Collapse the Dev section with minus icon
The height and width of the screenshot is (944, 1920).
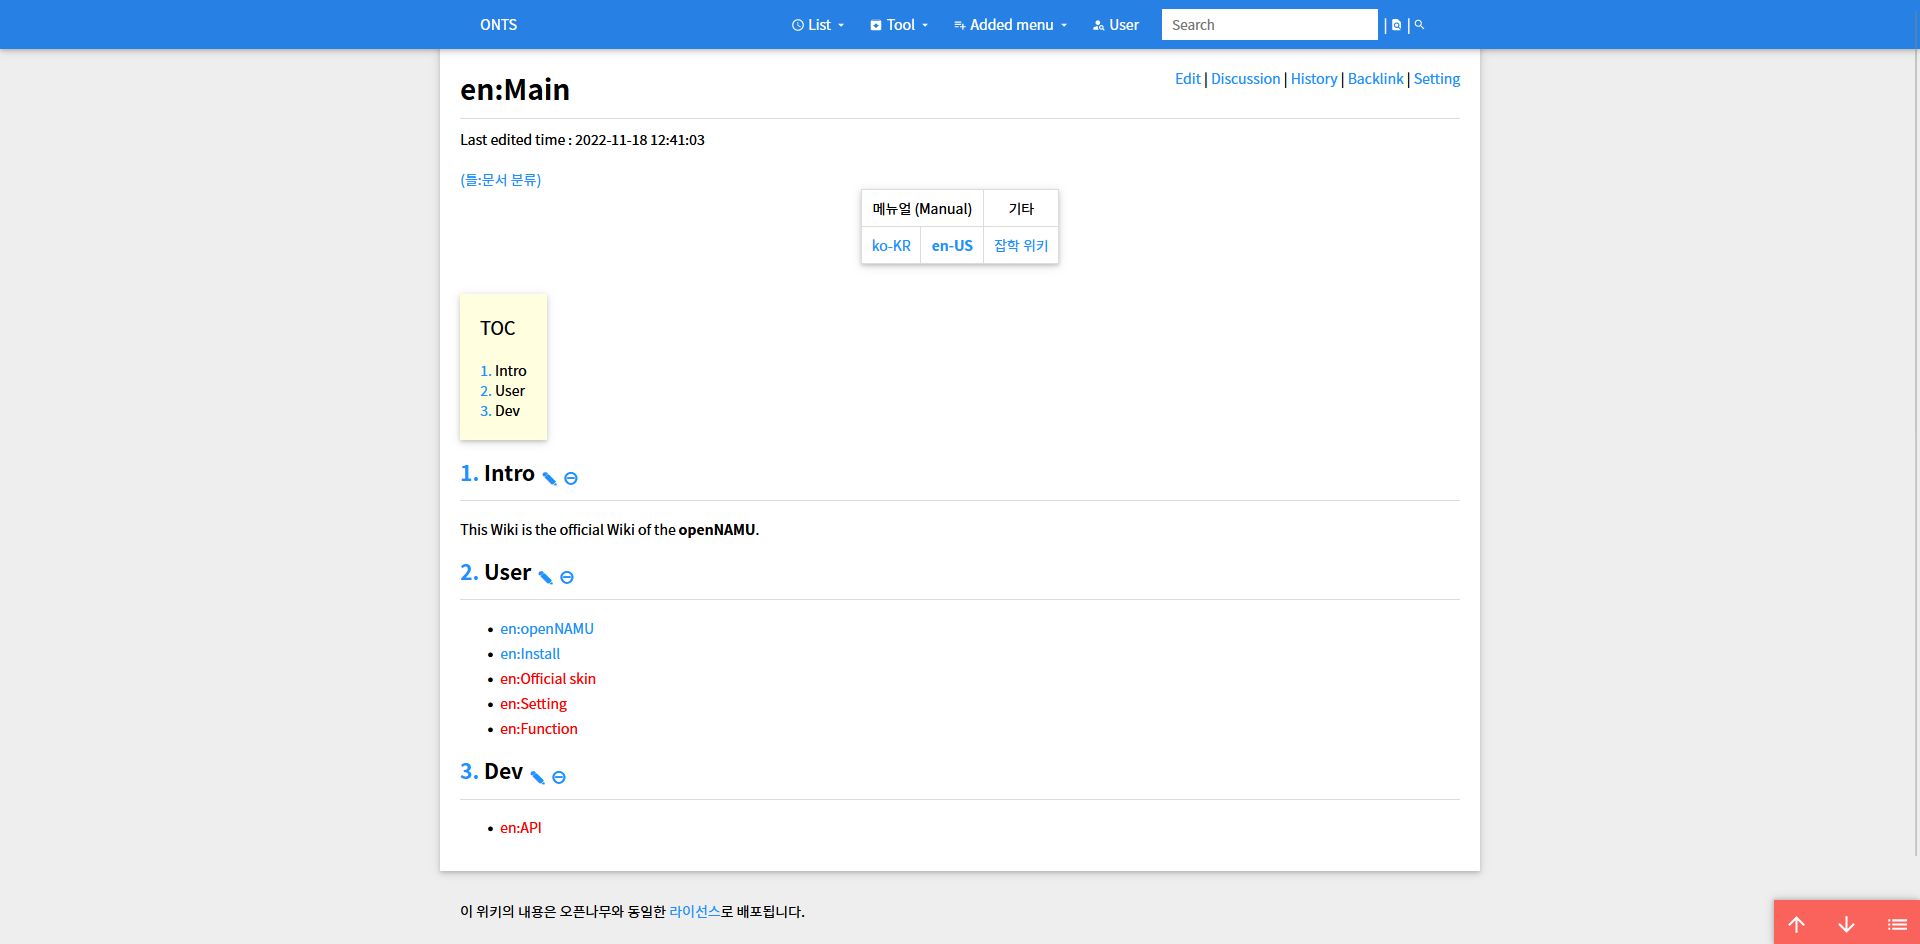click(x=558, y=777)
